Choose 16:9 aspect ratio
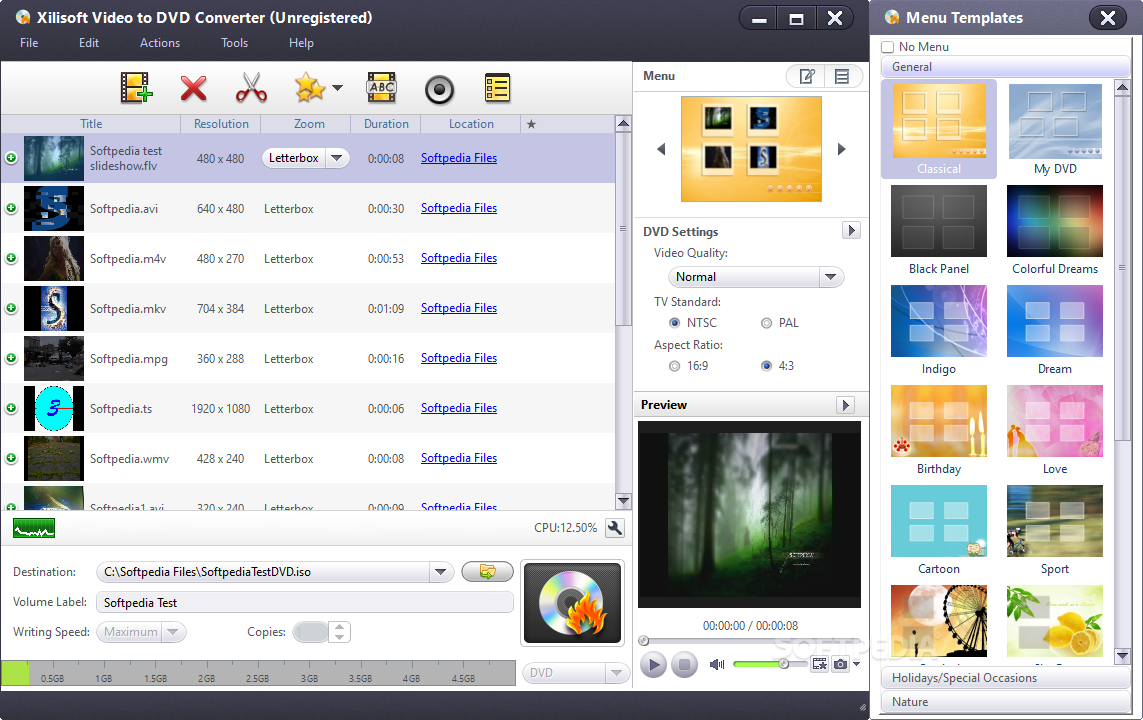This screenshot has height=720, width=1143. click(674, 366)
